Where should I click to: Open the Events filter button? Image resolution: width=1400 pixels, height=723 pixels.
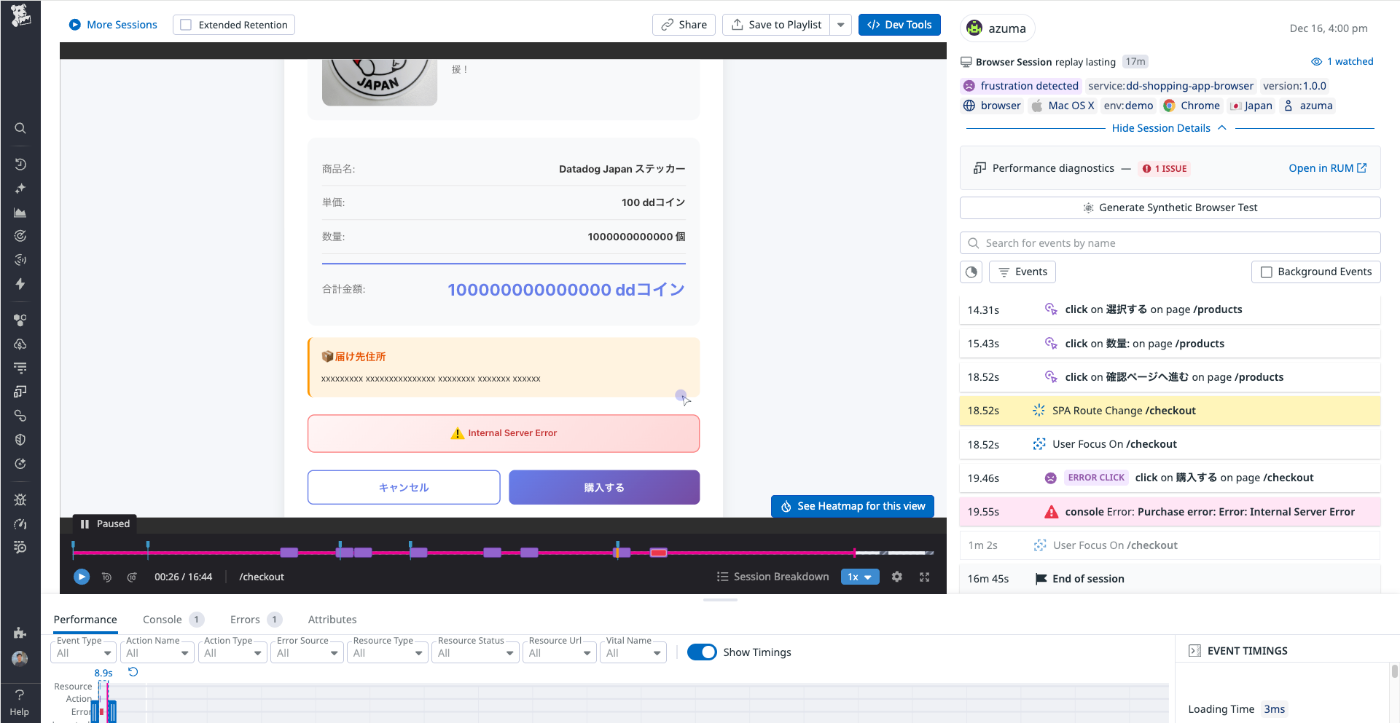click(1022, 272)
